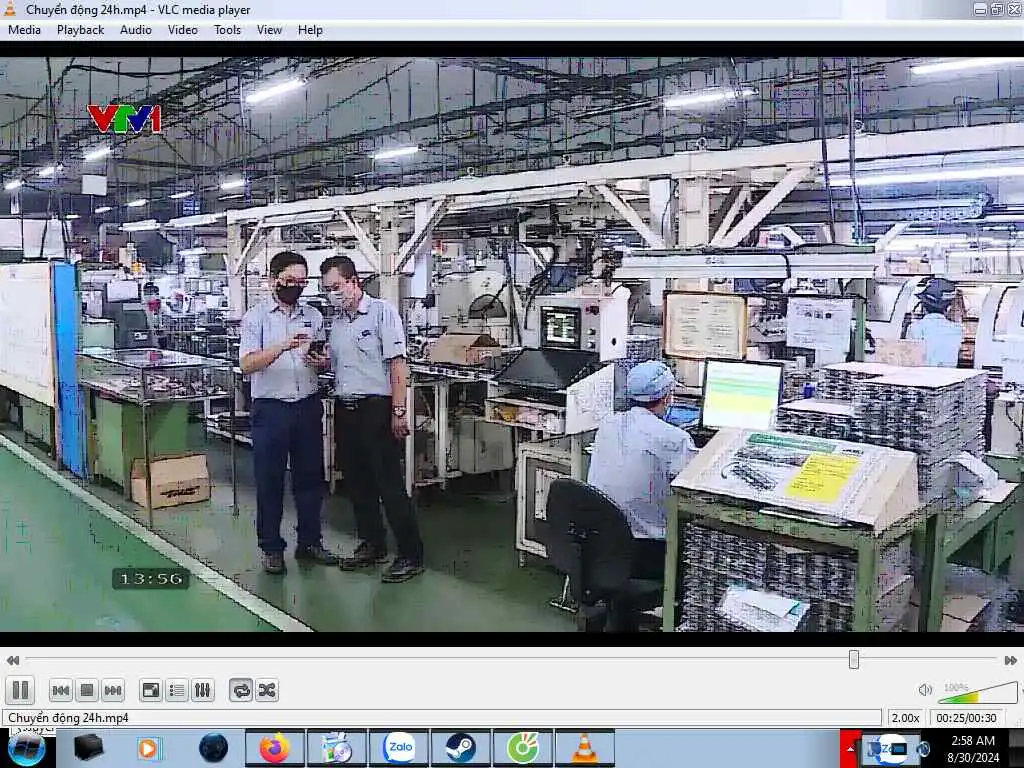Pause playback with the pause button
The width and height of the screenshot is (1024, 768).
click(x=20, y=690)
